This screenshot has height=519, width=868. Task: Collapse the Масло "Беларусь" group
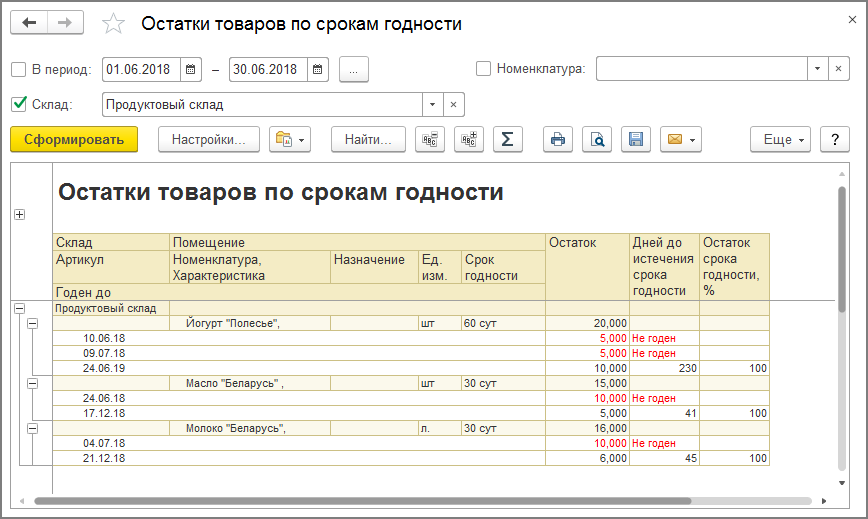[33, 383]
